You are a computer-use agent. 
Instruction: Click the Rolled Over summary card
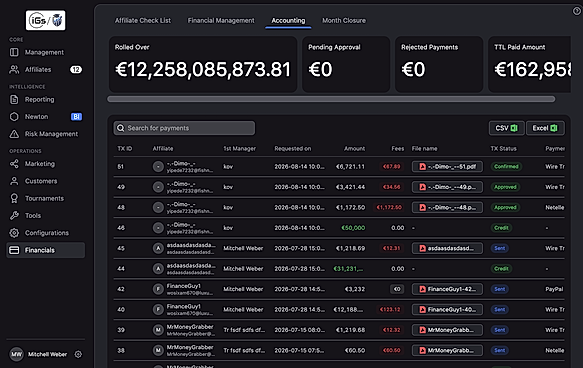point(203,64)
